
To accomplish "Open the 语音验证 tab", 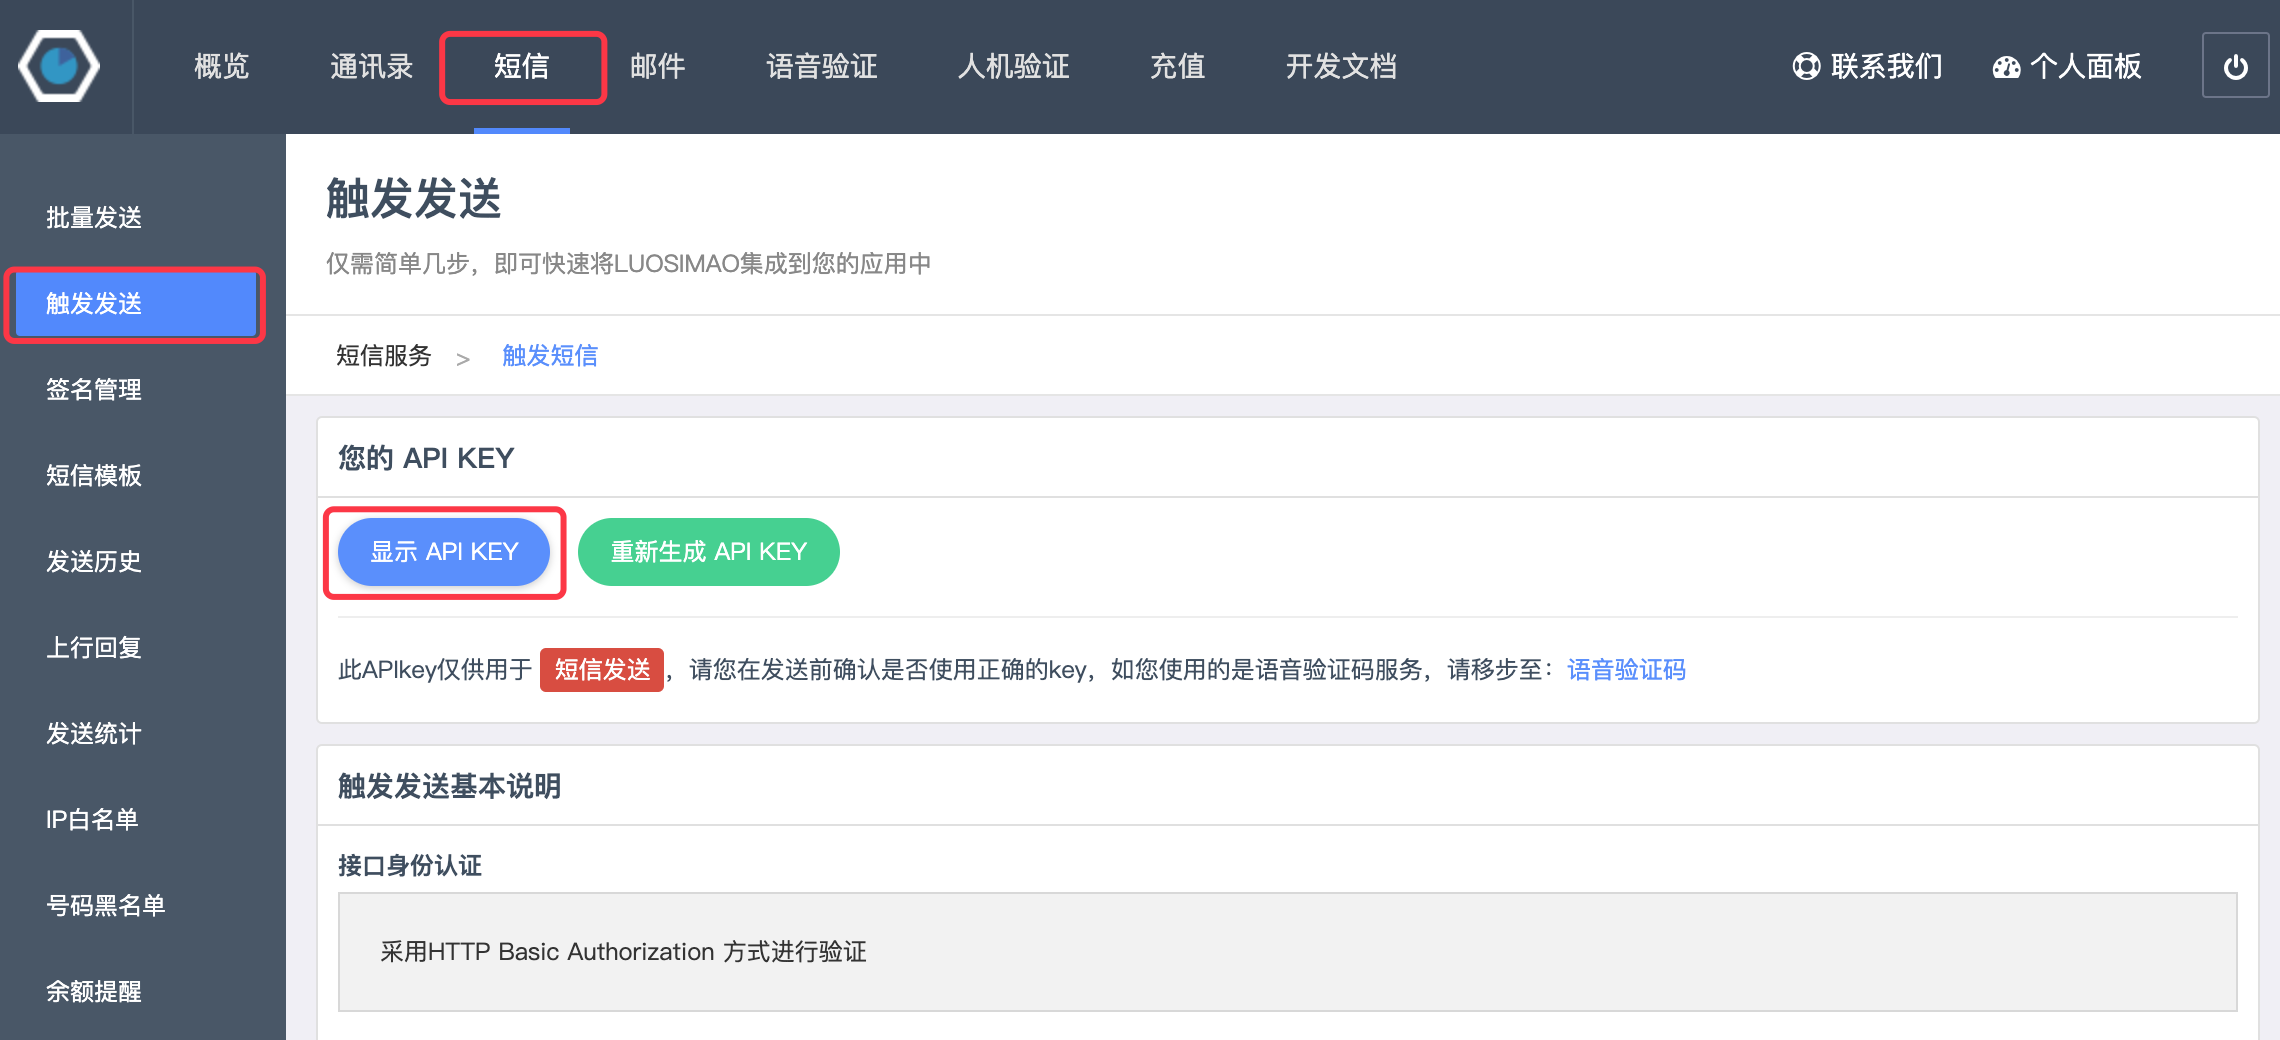I will point(821,66).
